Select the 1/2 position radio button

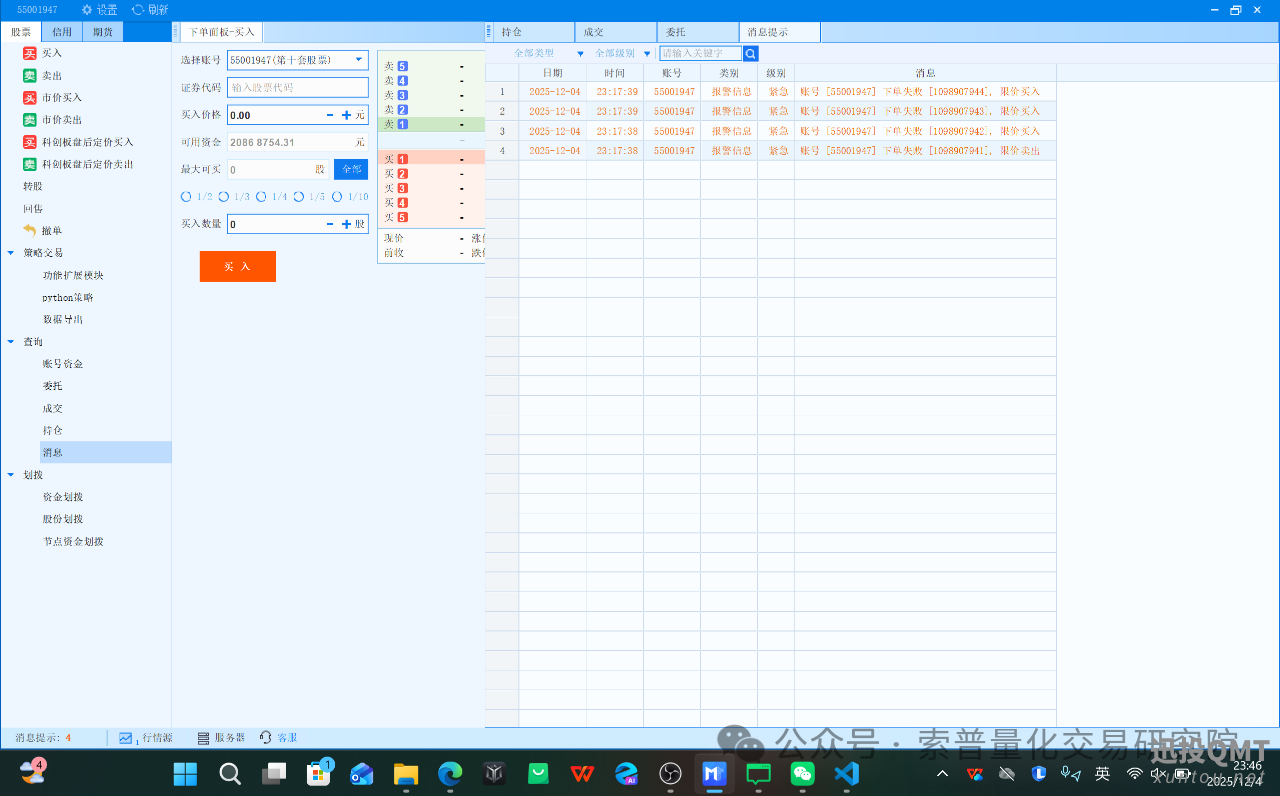point(186,197)
